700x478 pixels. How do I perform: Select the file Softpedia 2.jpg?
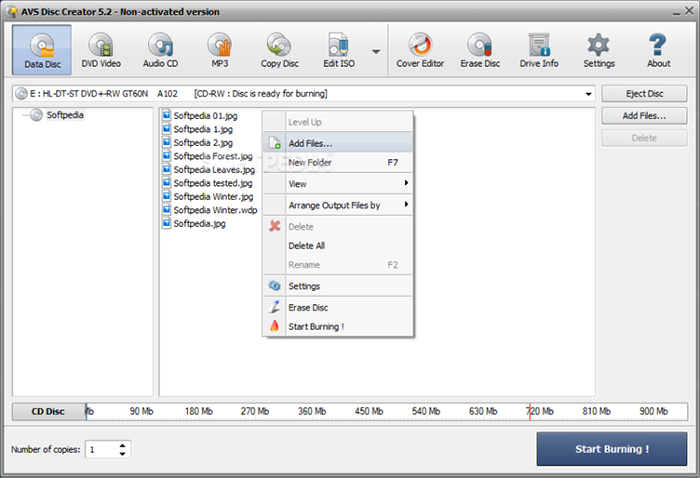[x=203, y=143]
